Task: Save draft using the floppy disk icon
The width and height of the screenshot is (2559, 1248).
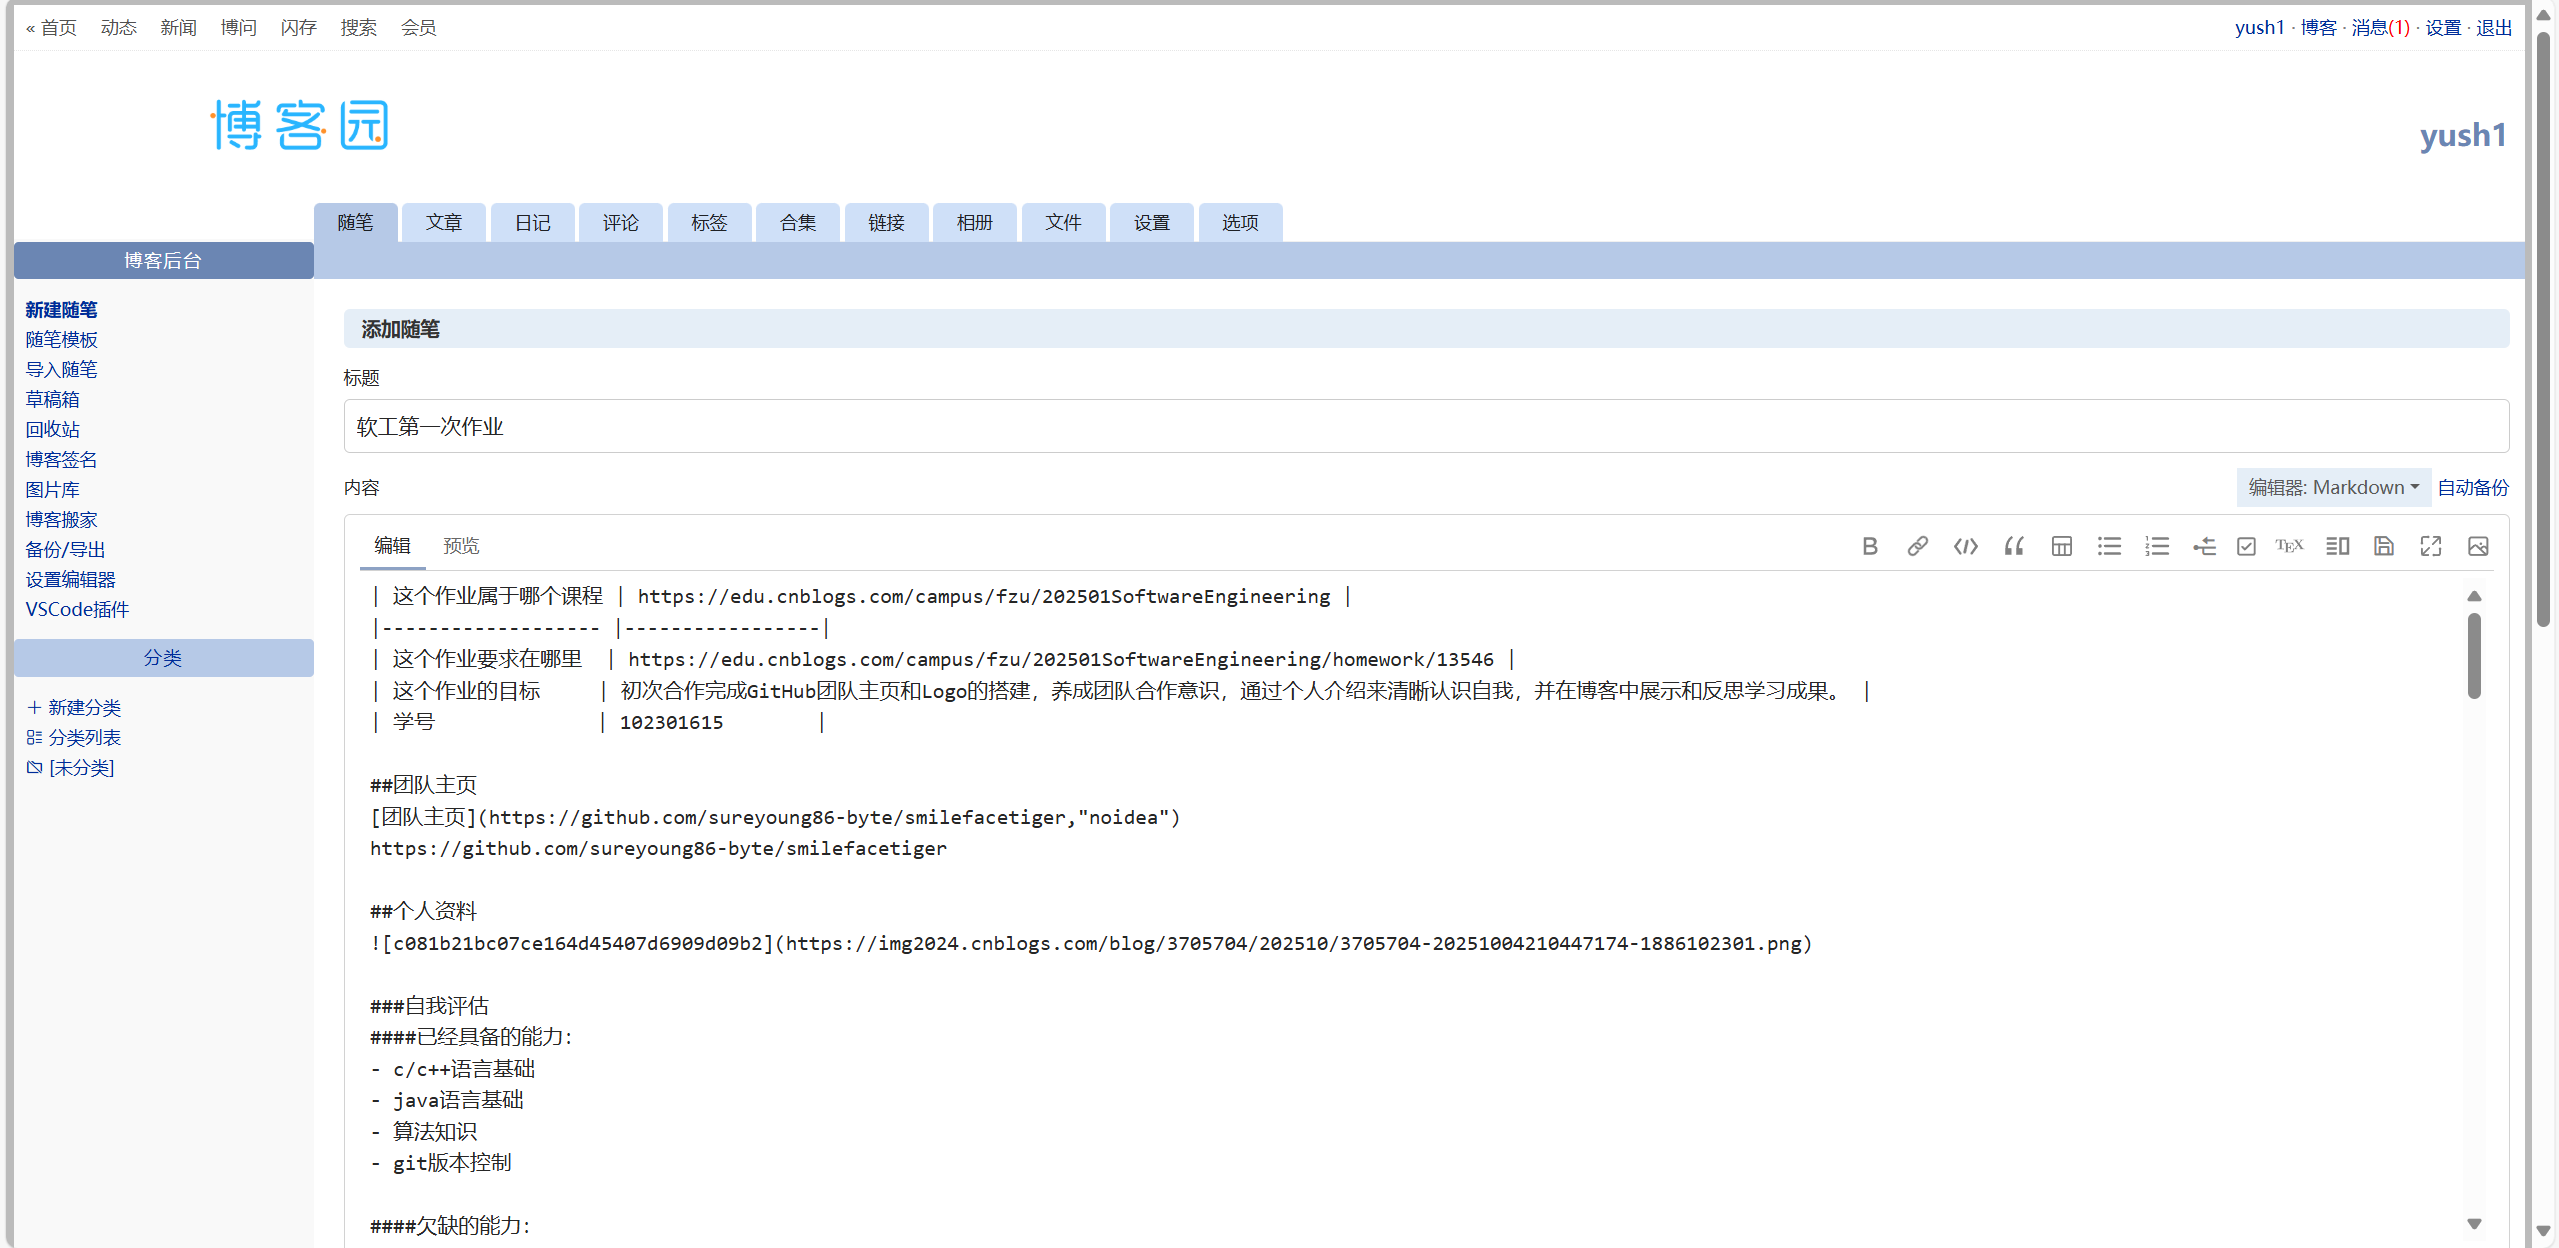Action: tap(2384, 546)
